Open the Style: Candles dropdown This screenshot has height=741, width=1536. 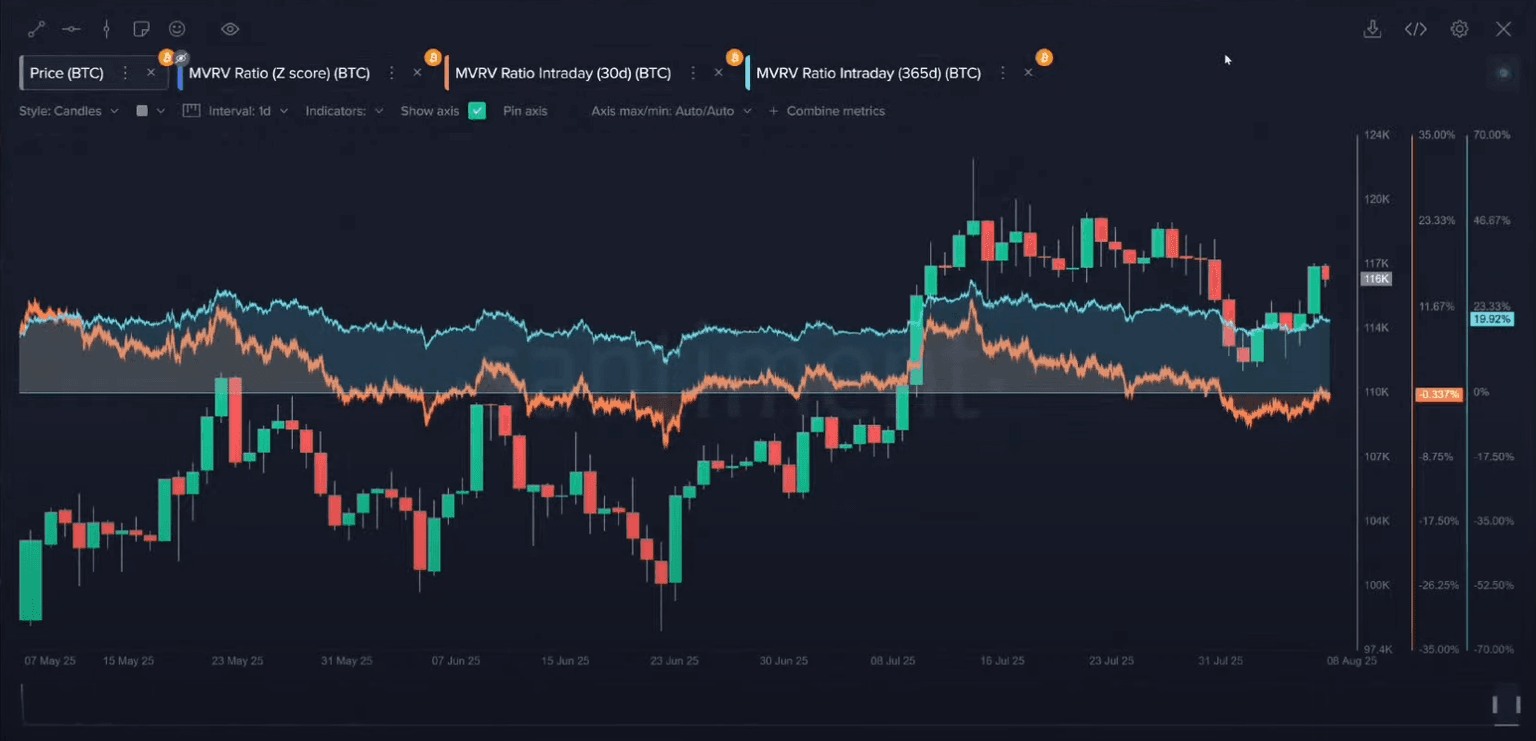(68, 111)
